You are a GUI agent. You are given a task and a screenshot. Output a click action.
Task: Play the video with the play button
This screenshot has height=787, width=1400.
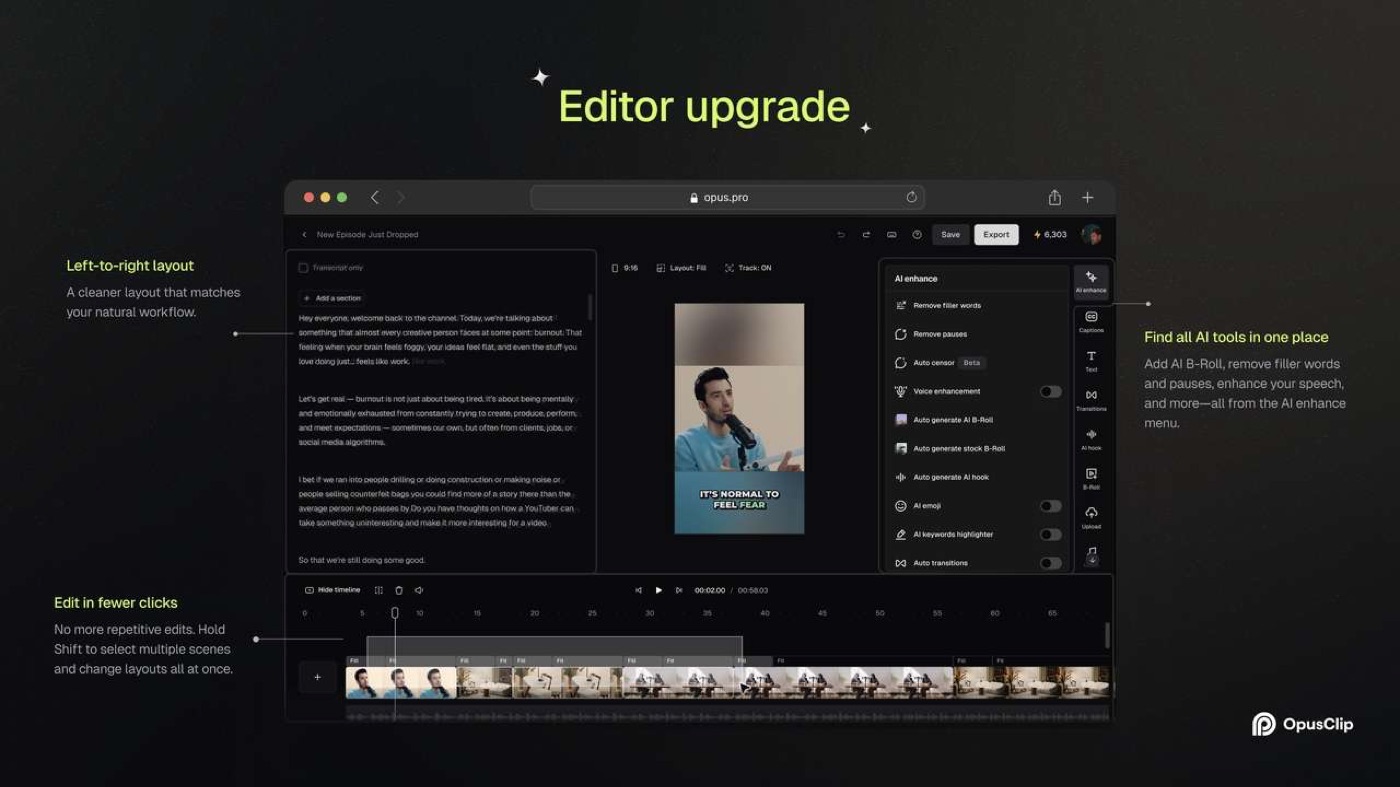click(x=658, y=590)
